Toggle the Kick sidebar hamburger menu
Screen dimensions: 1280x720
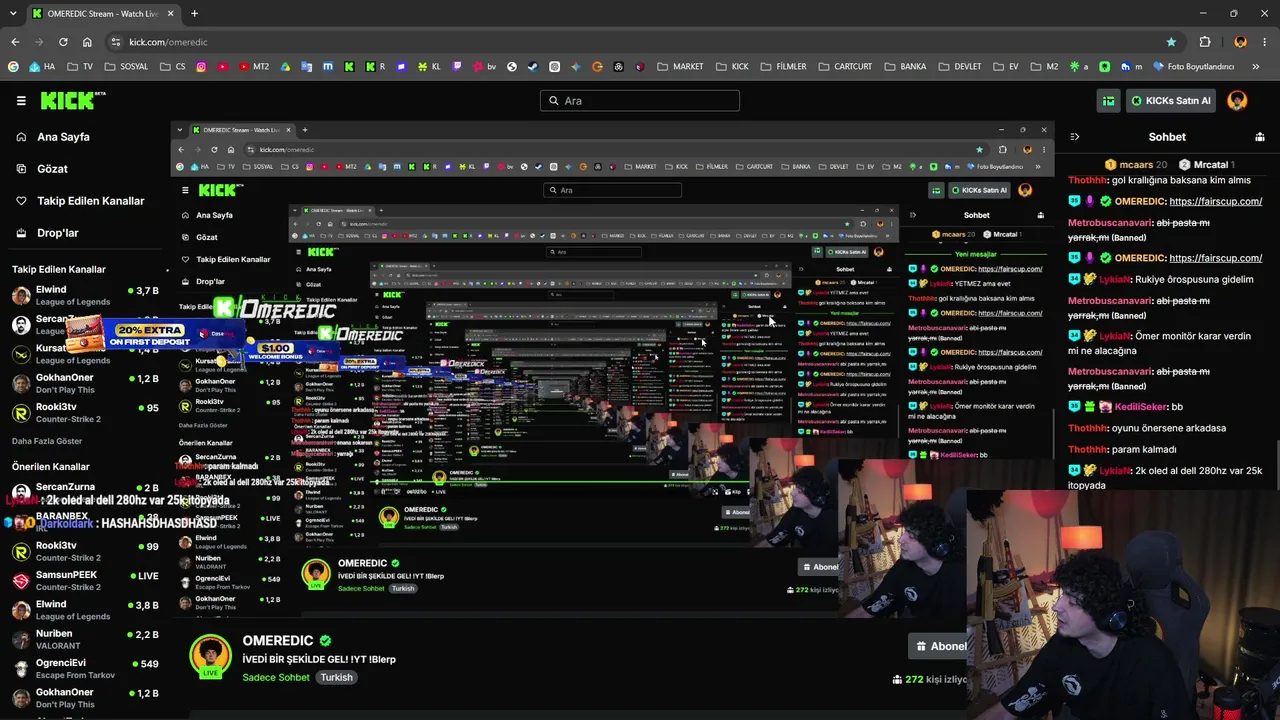coord(21,100)
